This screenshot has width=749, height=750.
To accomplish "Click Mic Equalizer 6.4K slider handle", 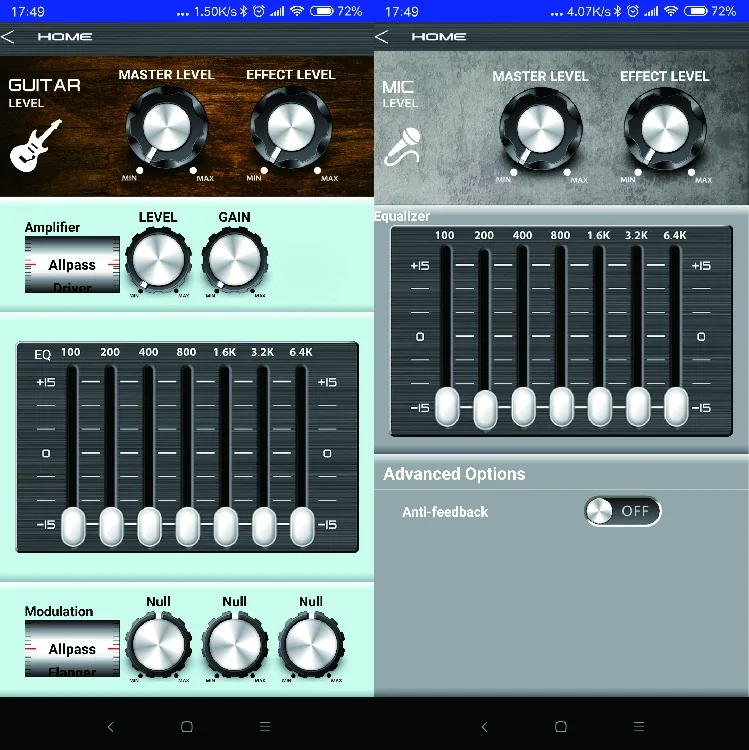I will tap(676, 407).
